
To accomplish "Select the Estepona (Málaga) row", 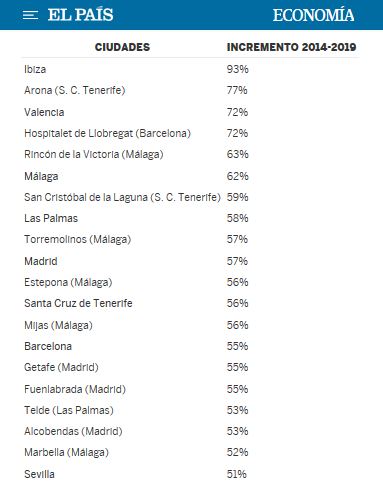I will tap(190, 282).
